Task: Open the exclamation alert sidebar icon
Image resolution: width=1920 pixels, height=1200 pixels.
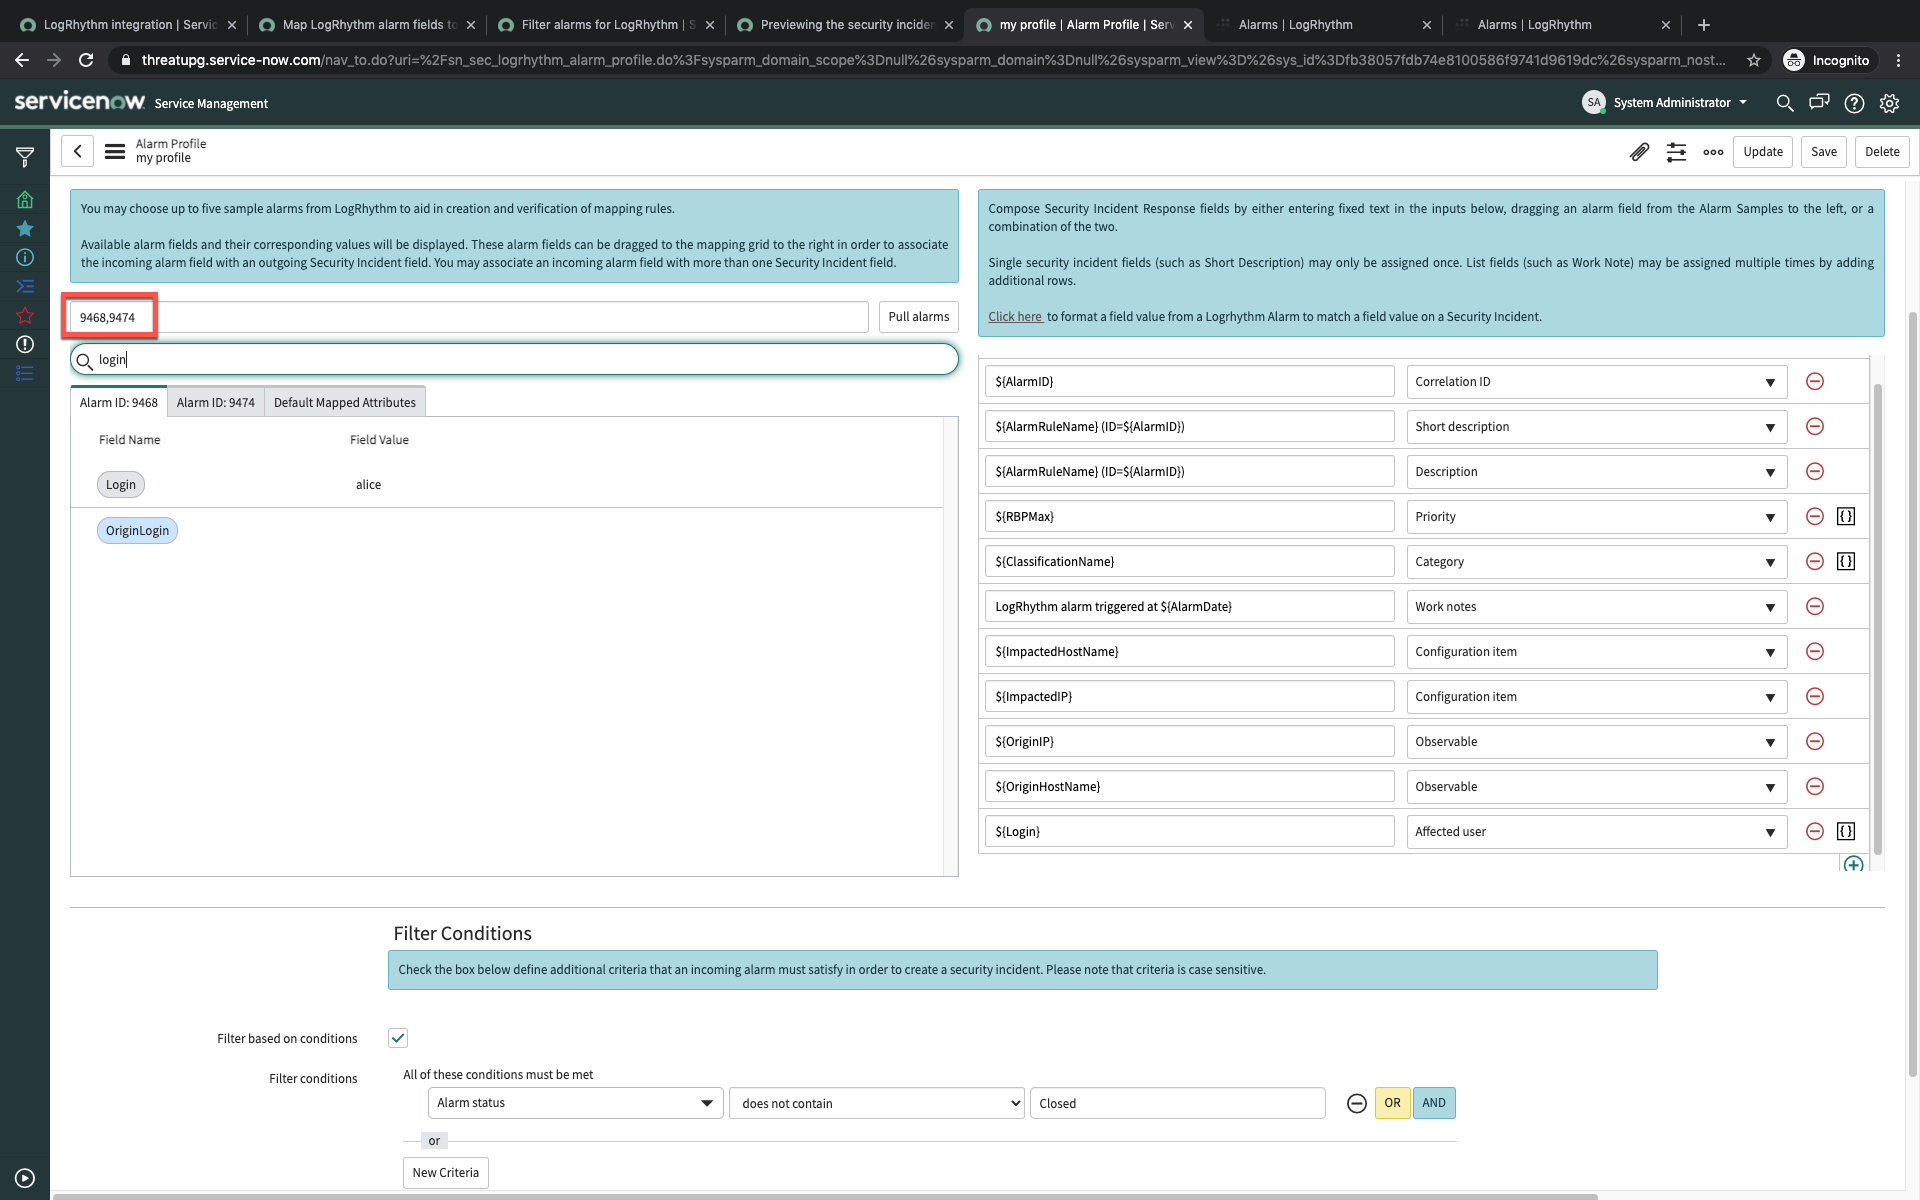Action: (x=25, y=345)
